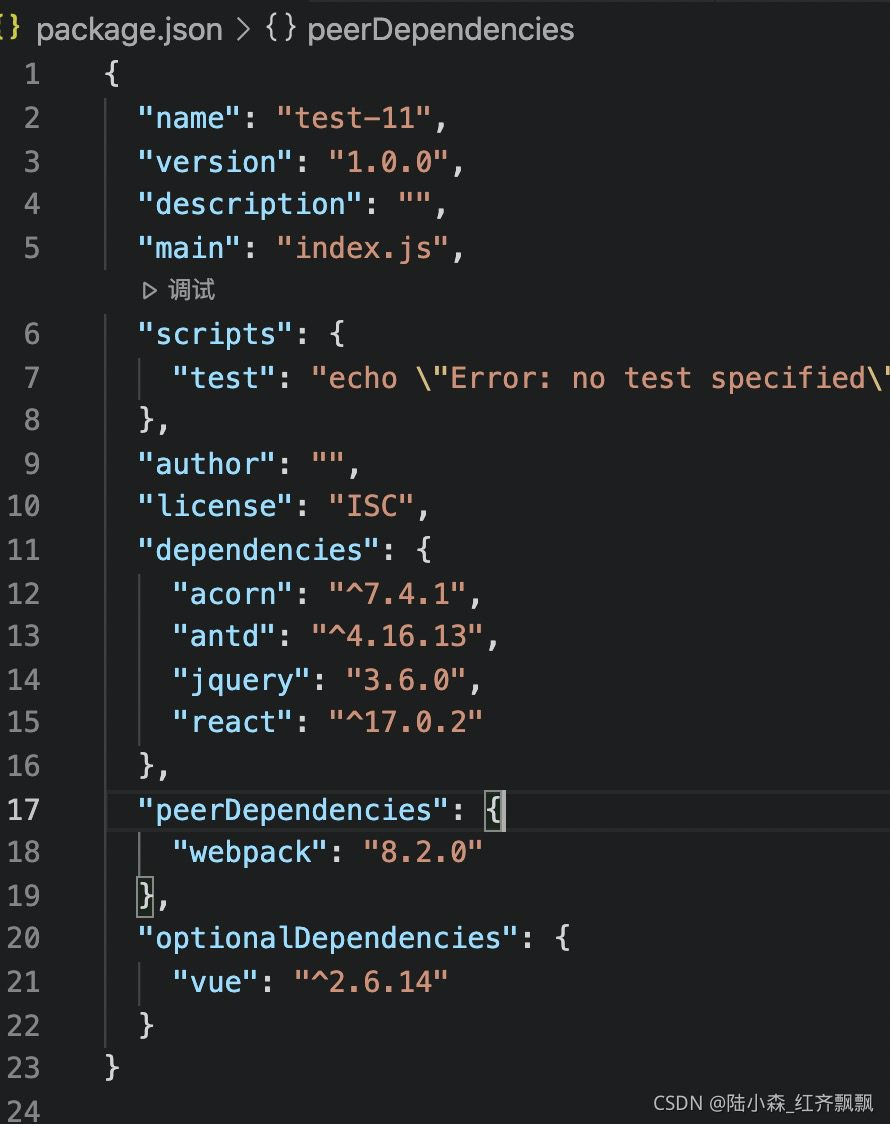Click the "dependencies" key on line 11
Screen dimensions: 890x1124
[258, 550]
